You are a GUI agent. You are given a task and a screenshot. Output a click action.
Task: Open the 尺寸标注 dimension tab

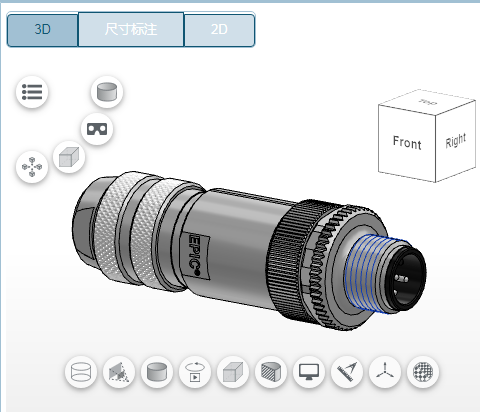[131, 29]
